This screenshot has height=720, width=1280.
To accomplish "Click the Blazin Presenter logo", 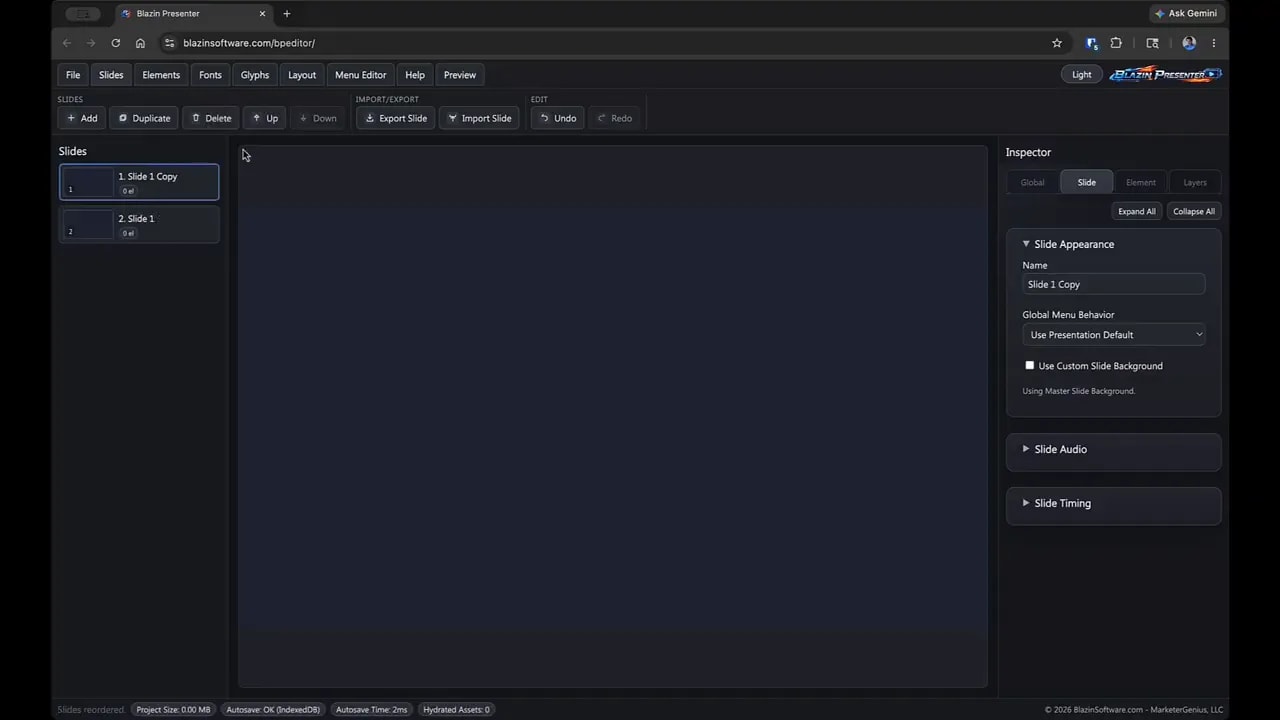I will pyautogui.click(x=1165, y=74).
